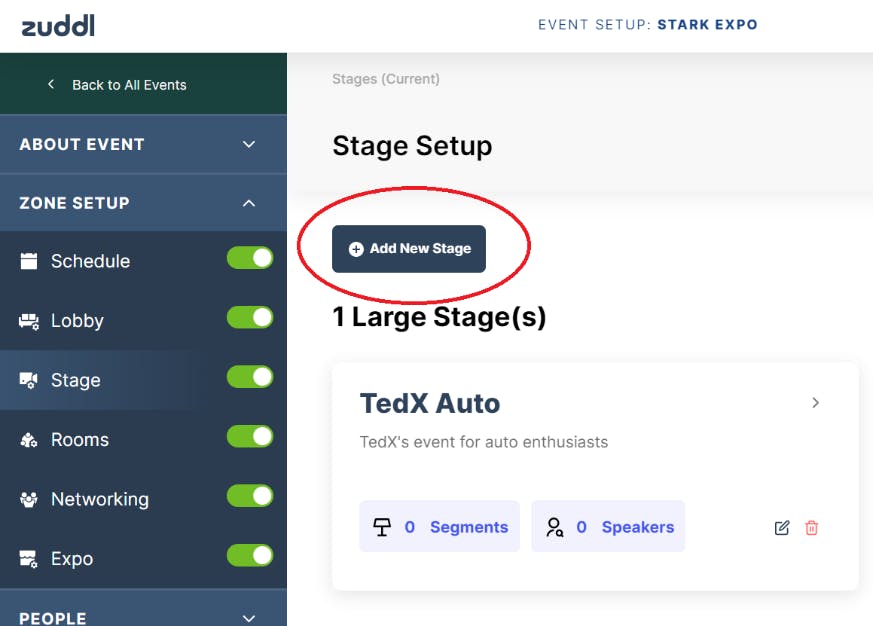Screen dimensions: 873x626
Task: Click the red delete trash icon for TedX Auto
Action: (811, 527)
